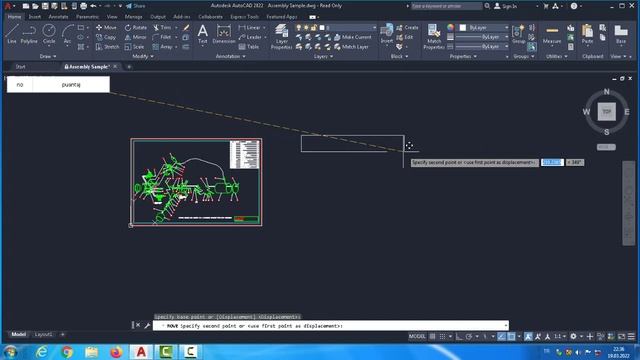Toggle ortho mode in status bar

click(x=459, y=336)
